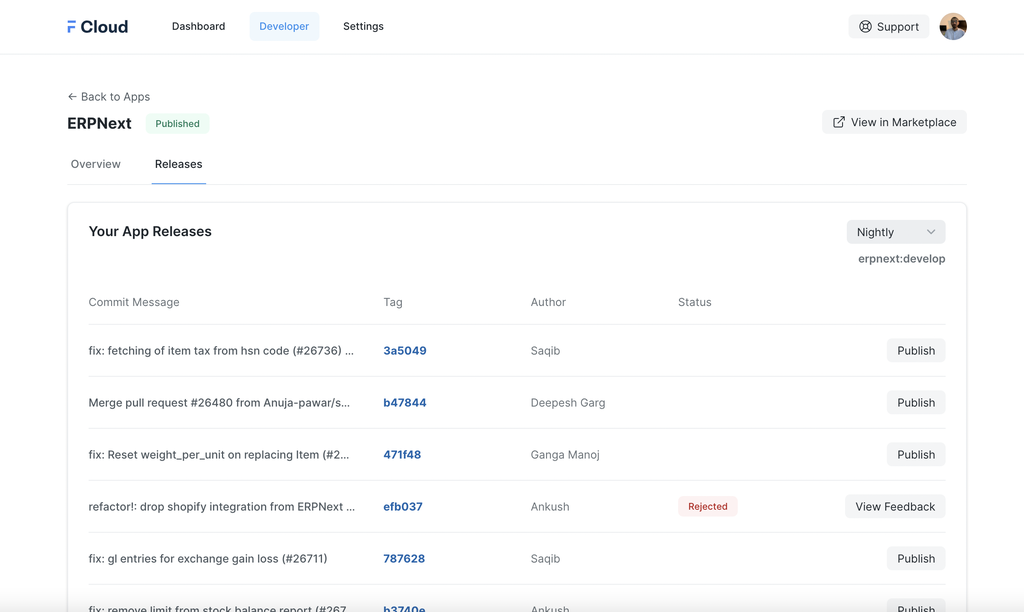
Task: Click the Rejected status badge
Action: pos(707,507)
